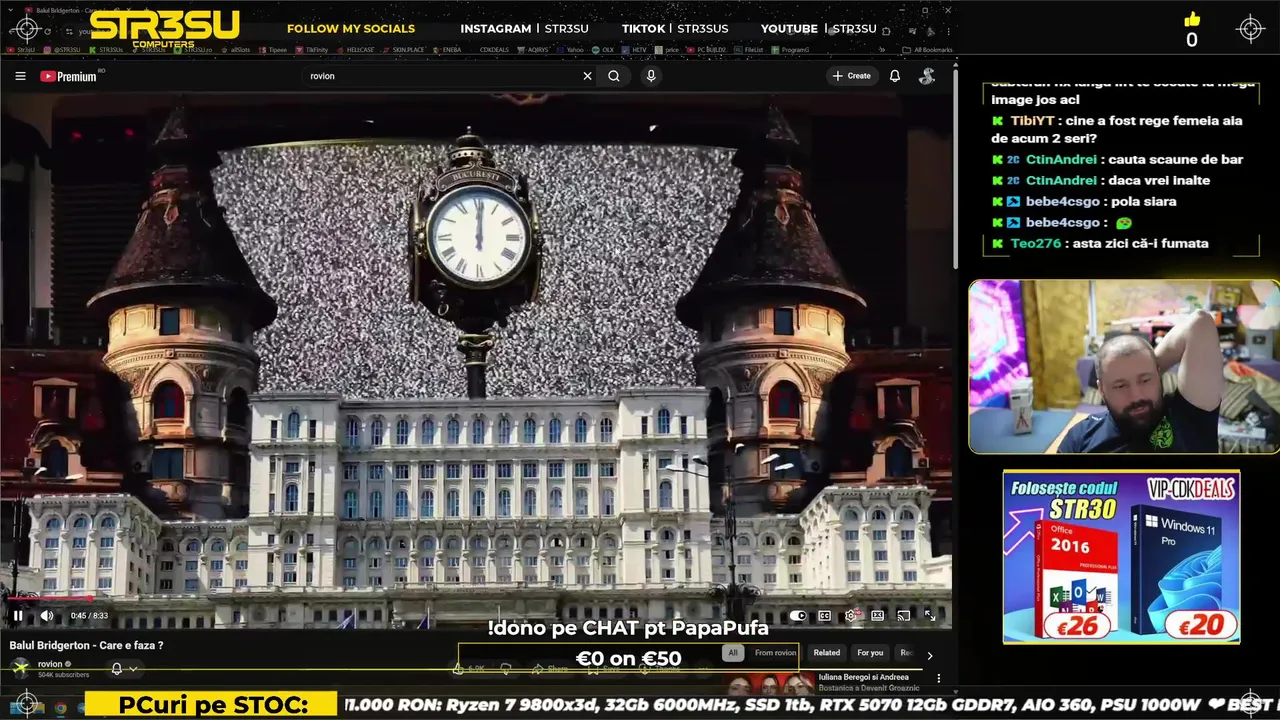Click the VIP-CDKDEALS STR30 ad banner
Screen dimensions: 1280x720
1121,557
